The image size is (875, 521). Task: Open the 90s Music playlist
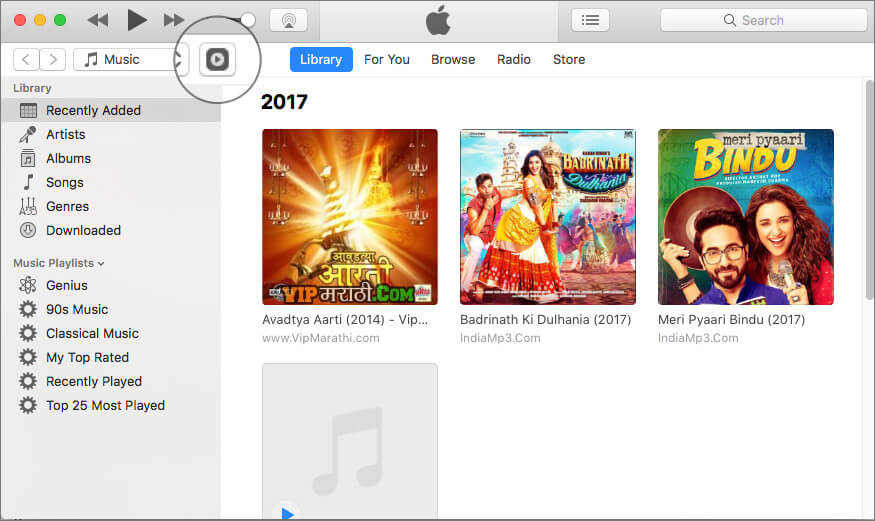111,310
